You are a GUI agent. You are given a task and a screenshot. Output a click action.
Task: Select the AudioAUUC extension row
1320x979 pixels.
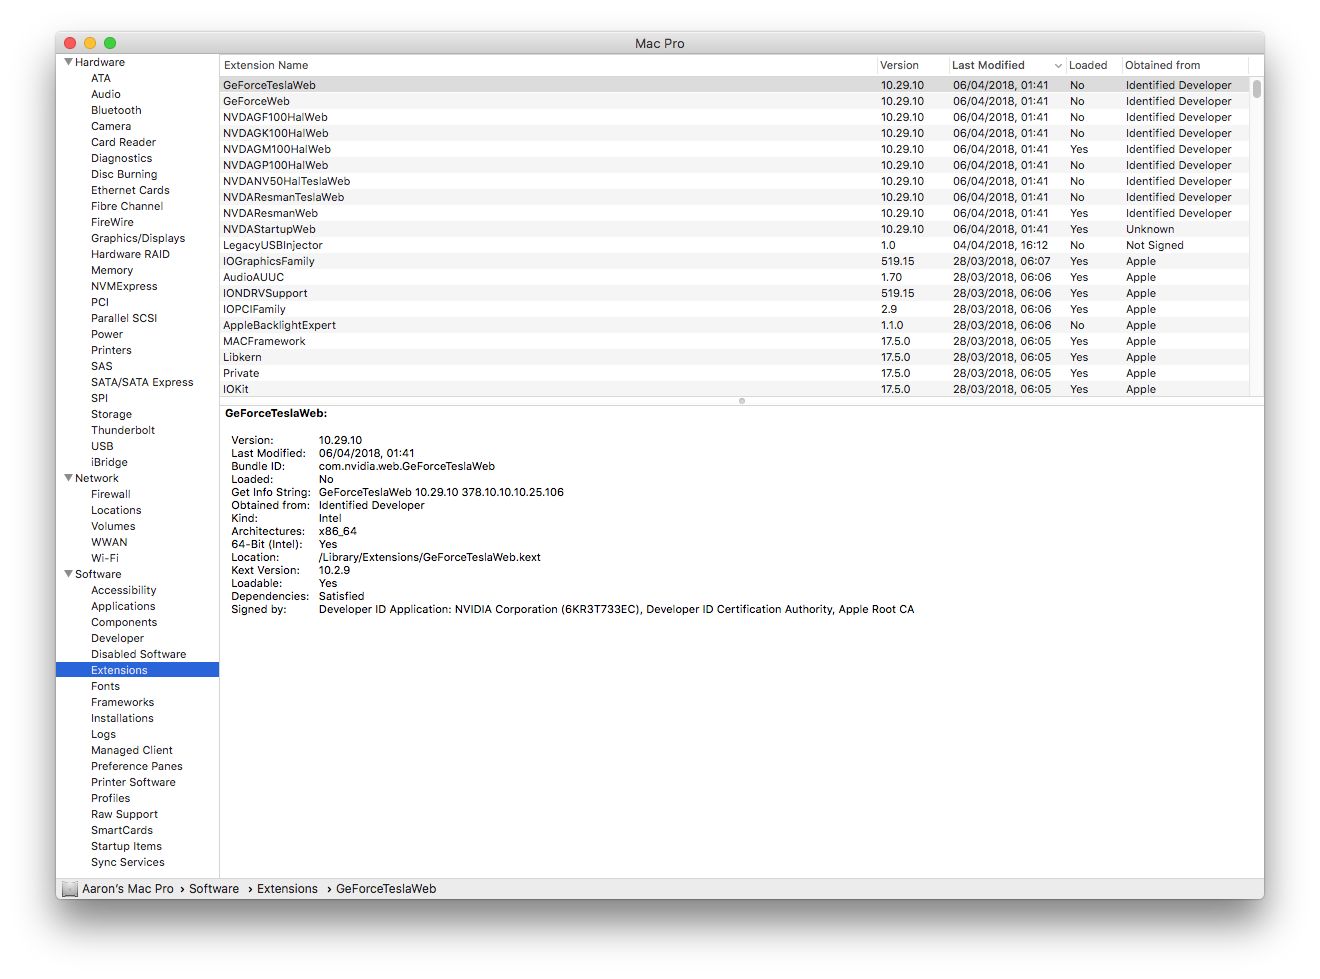click(x=735, y=277)
